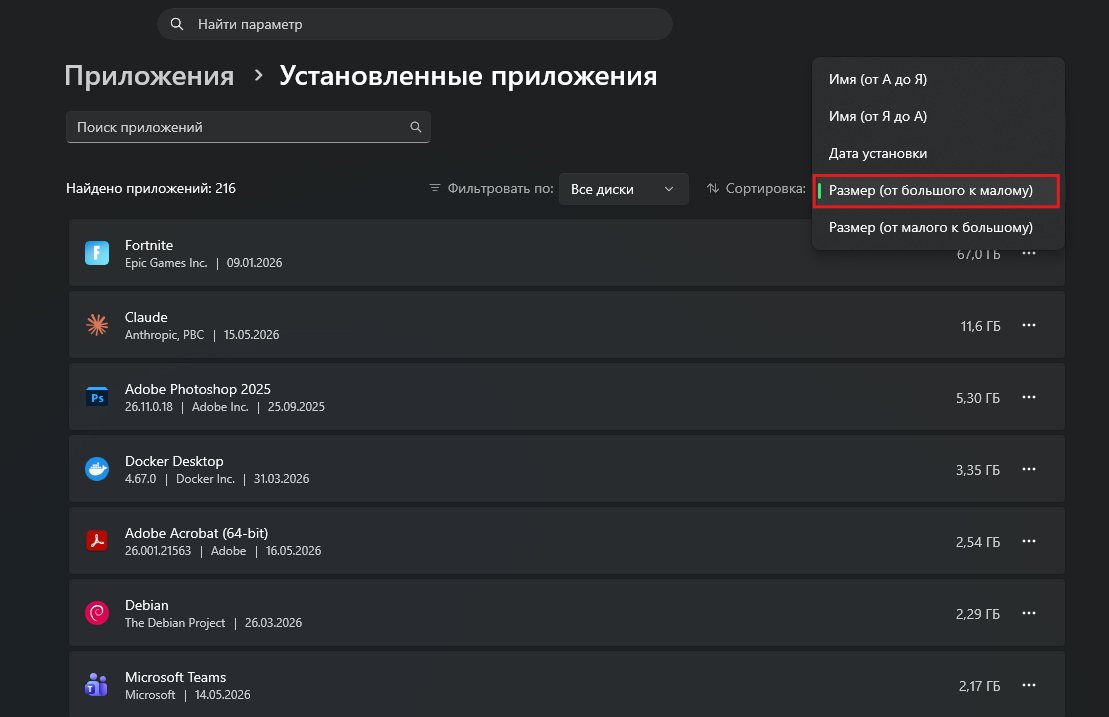The height and width of the screenshot is (717, 1109).
Task: Click the 5,30 ГБ size value
Action: click(978, 398)
